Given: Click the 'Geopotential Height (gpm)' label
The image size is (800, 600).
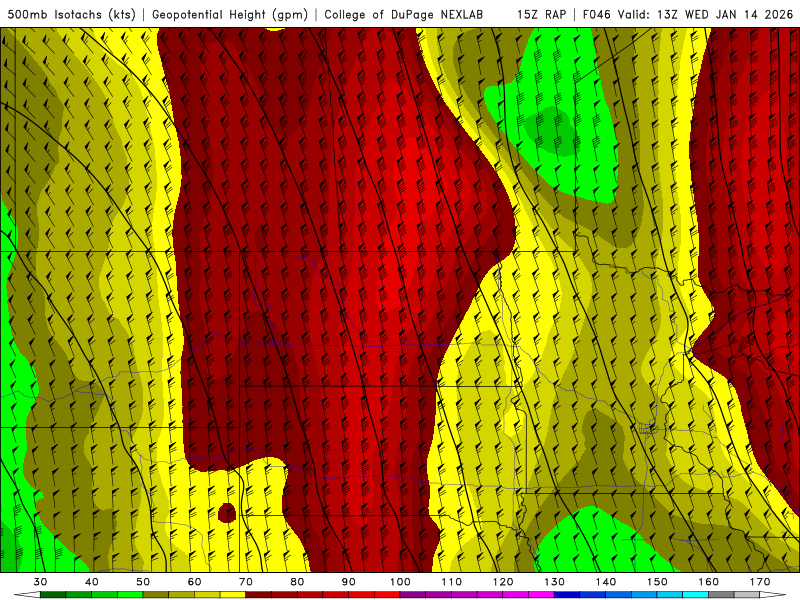Looking at the screenshot, I should coord(230,15).
